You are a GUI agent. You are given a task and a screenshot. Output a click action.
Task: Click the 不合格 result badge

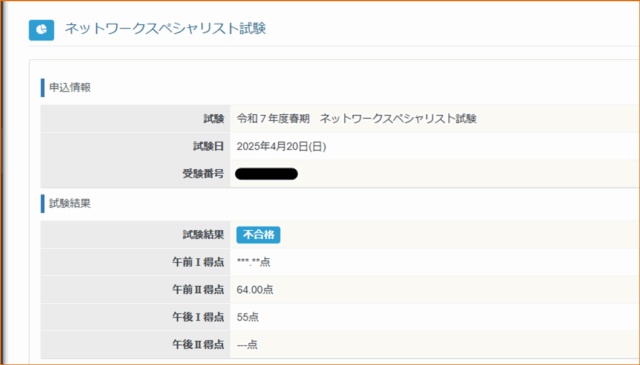[258, 235]
